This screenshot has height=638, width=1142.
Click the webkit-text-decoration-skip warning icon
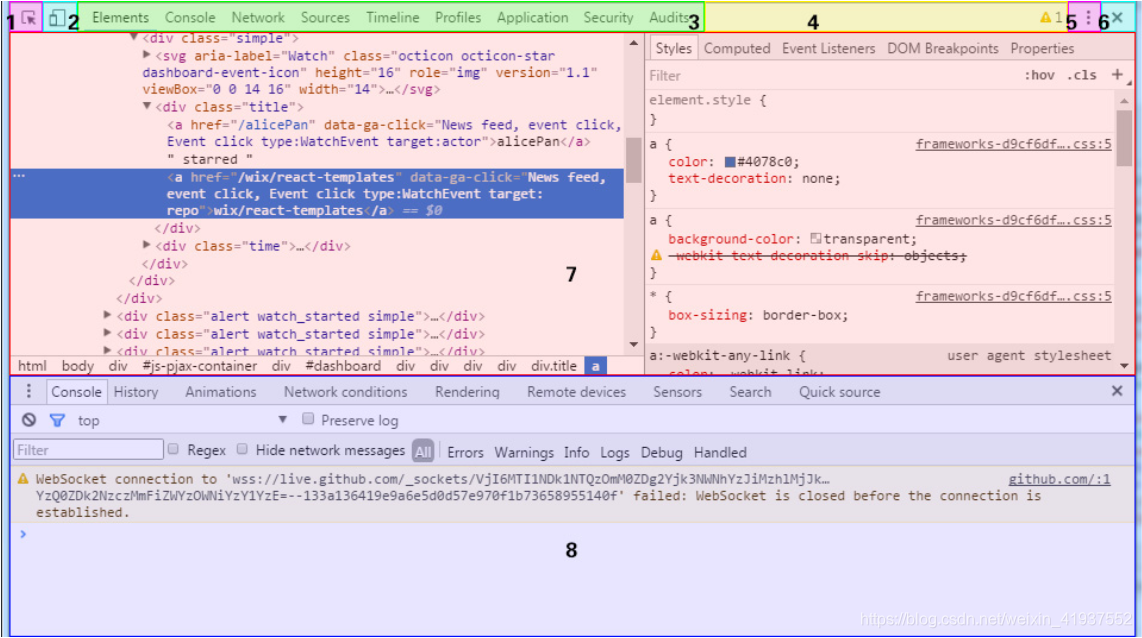coord(656,256)
